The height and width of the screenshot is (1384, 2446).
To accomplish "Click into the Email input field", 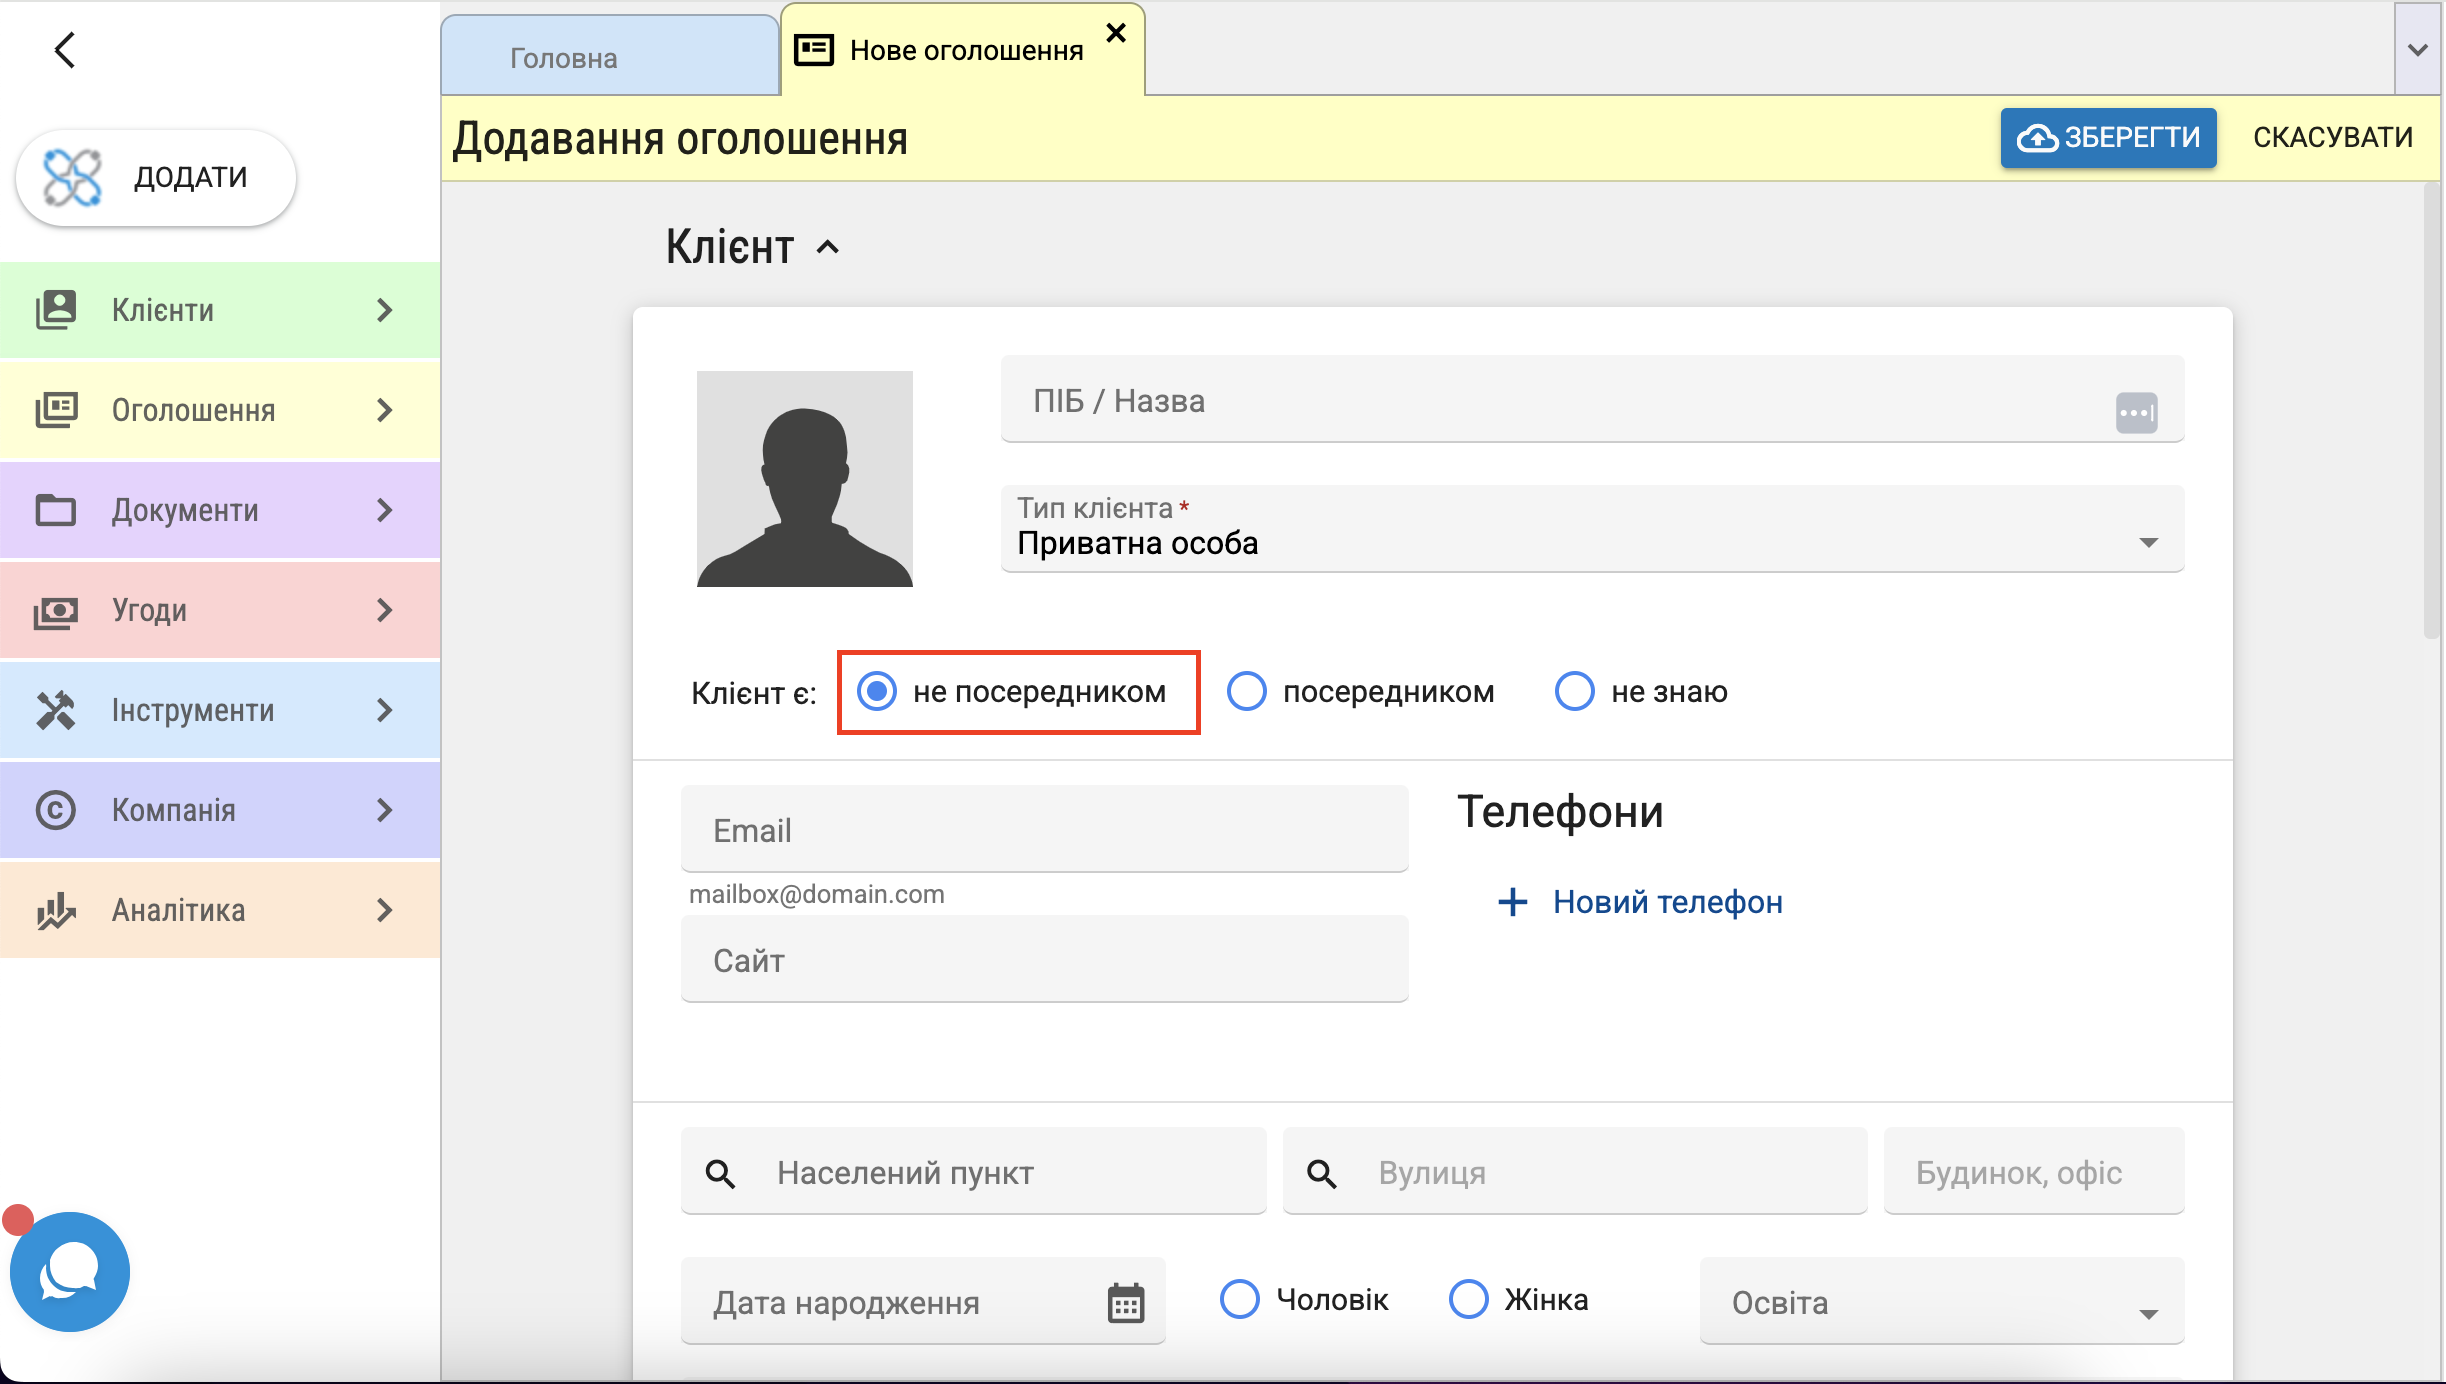I will pyautogui.click(x=1044, y=830).
